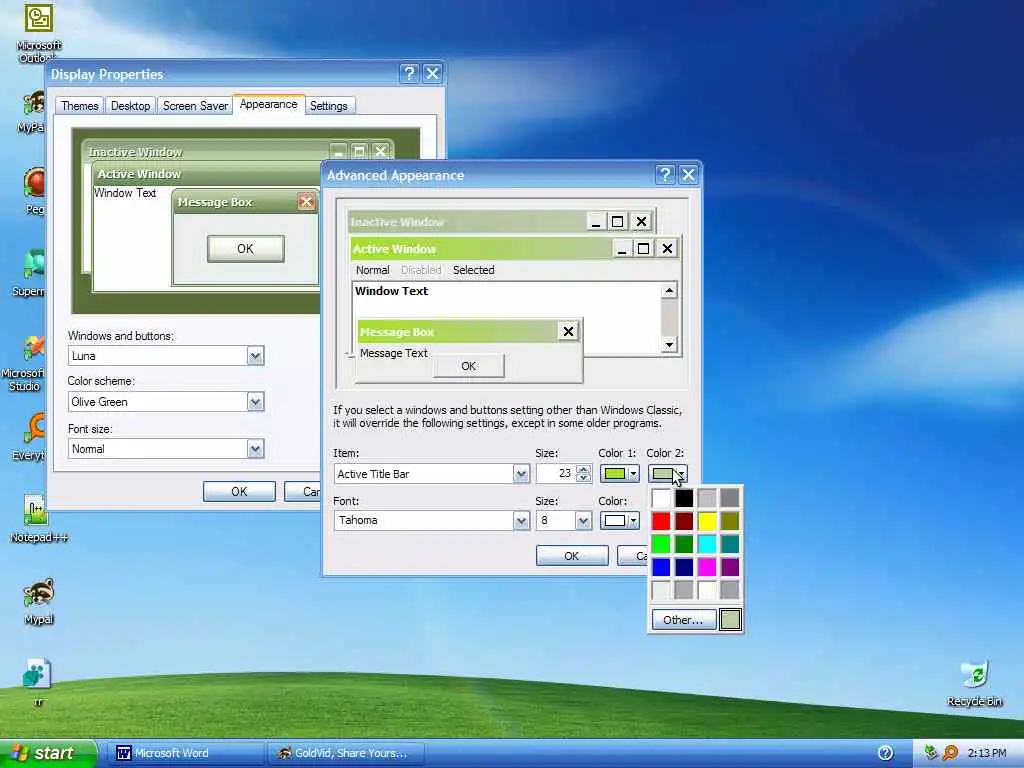This screenshot has width=1024, height=768.
Task: Click the Color 2 dropdown button
Action: point(667,473)
